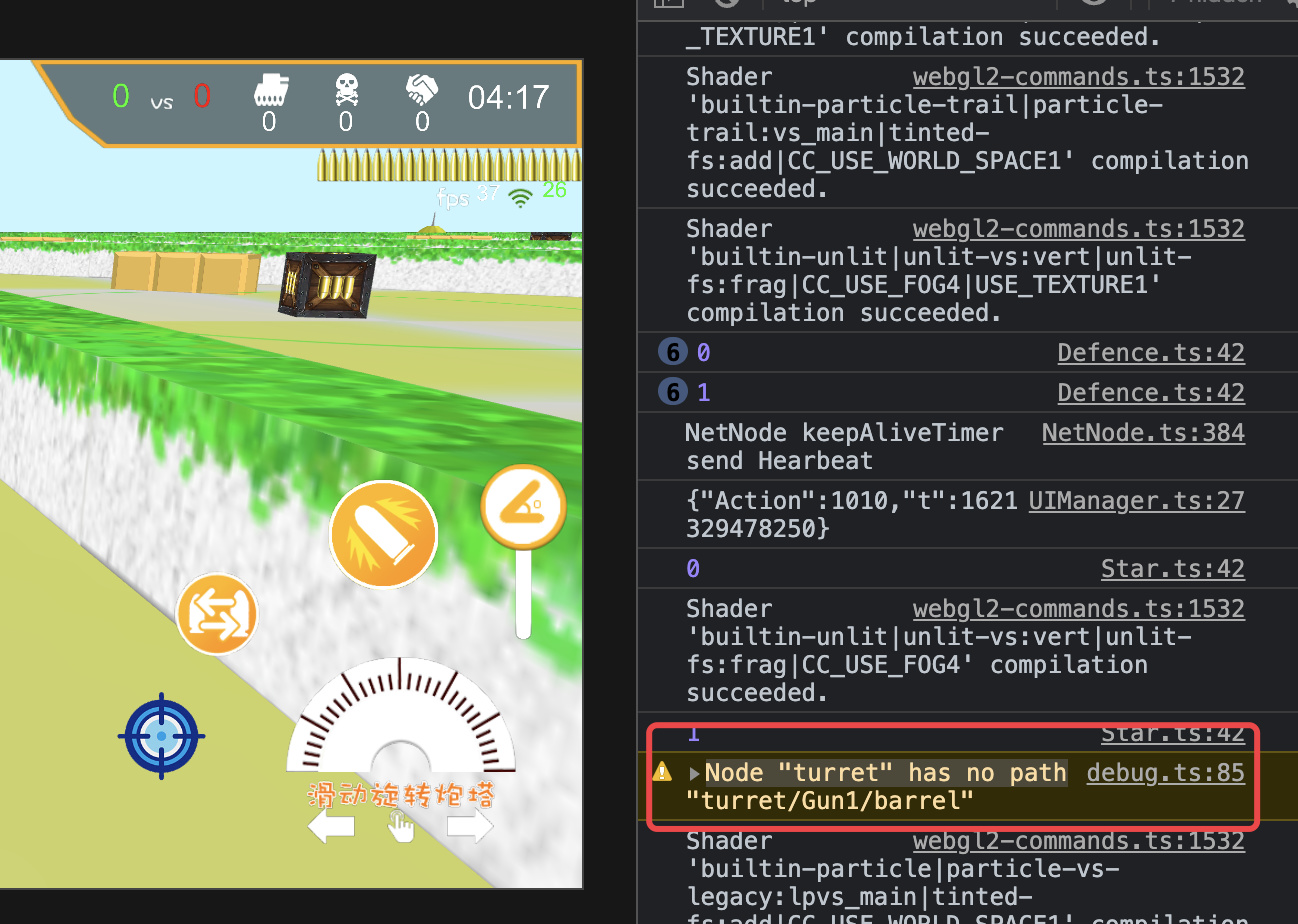Tap the barrel elevation angle button

523,507
